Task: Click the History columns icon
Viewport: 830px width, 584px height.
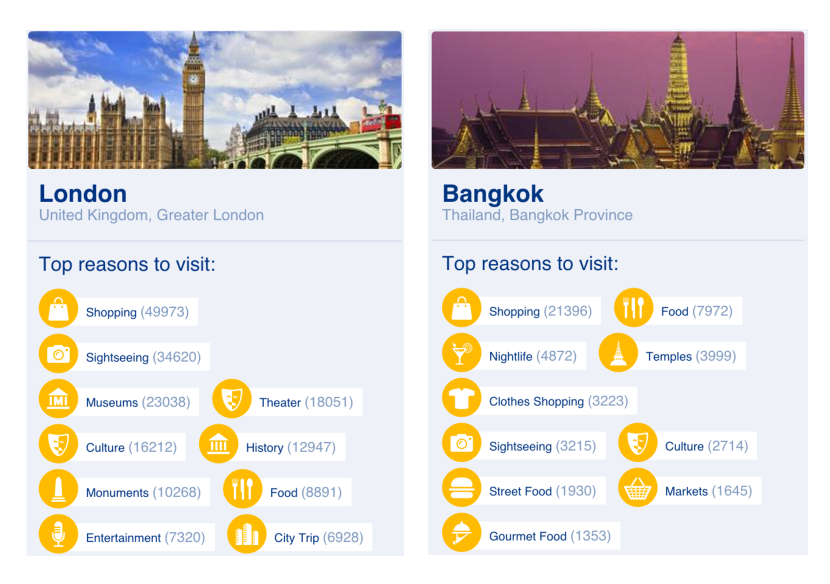Action: pos(218,444)
